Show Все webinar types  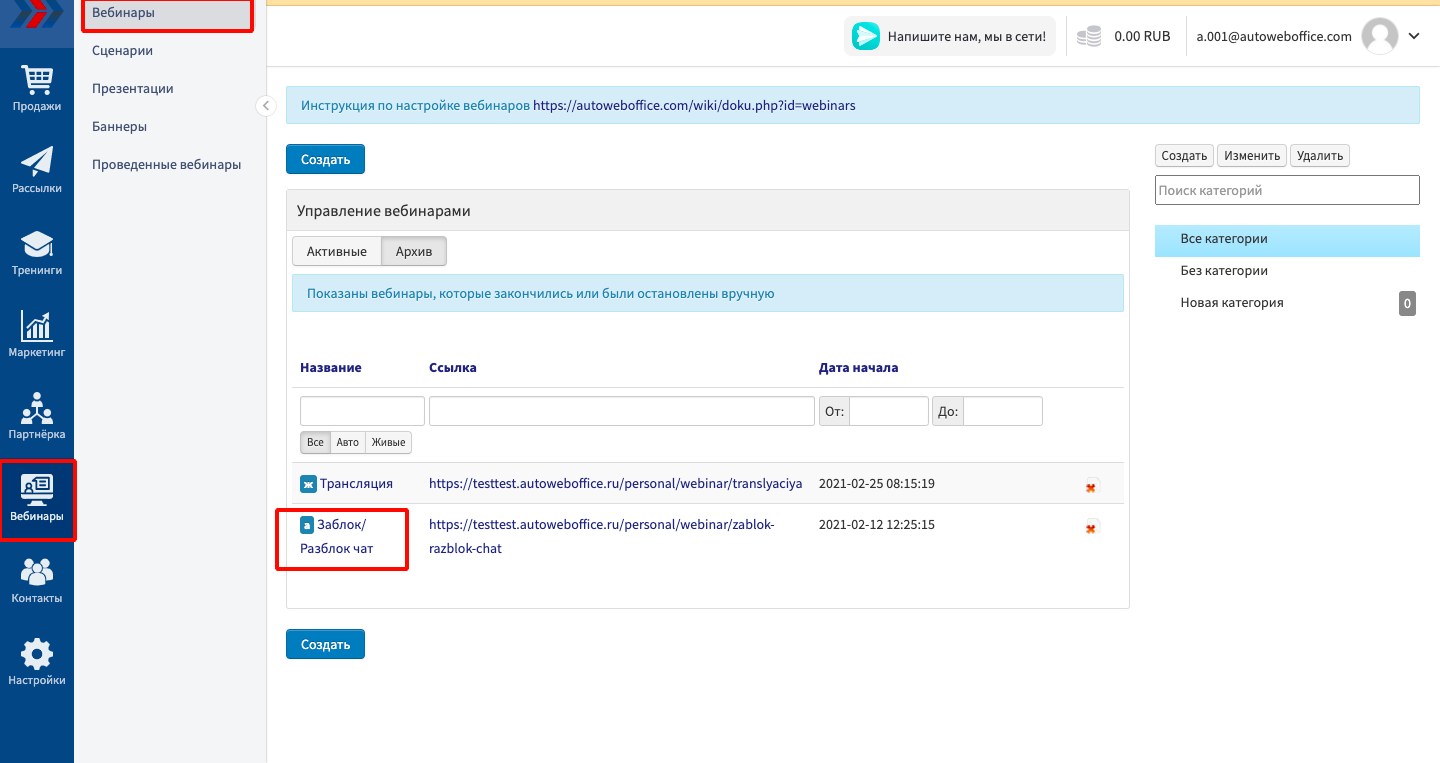[315, 442]
